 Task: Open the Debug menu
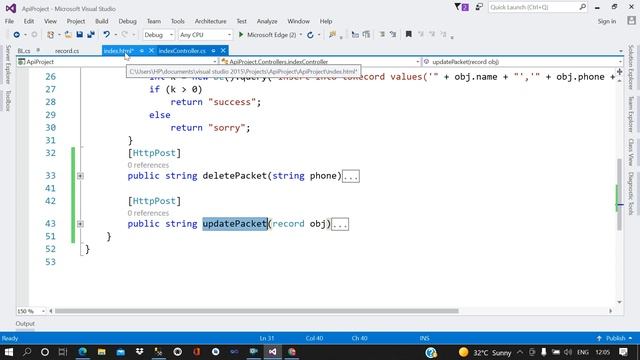127,21
